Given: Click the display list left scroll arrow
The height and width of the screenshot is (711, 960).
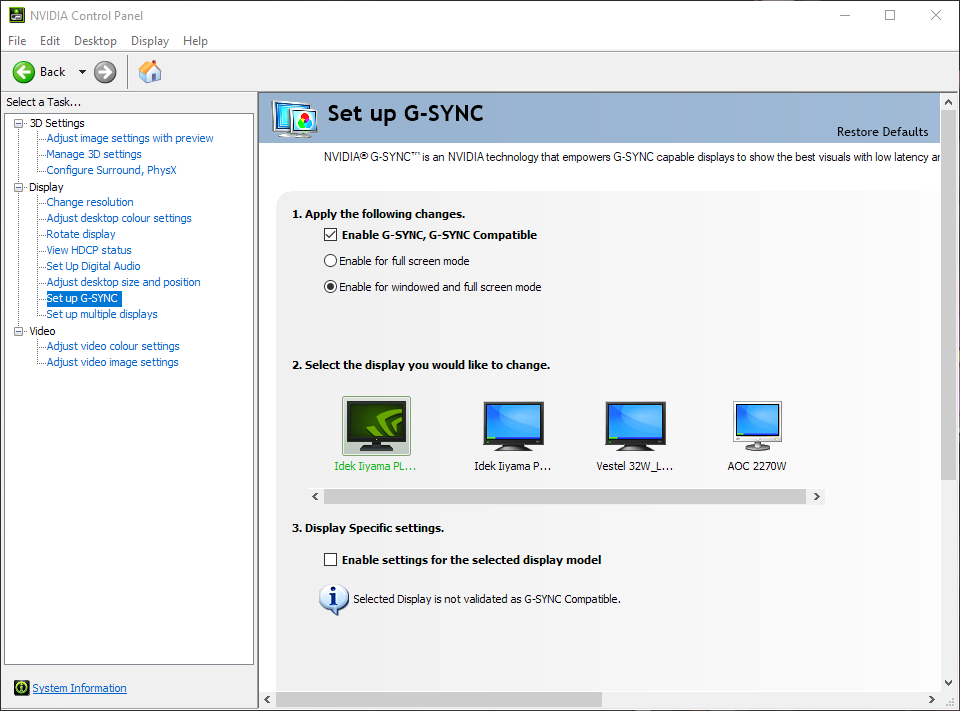Looking at the screenshot, I should click(315, 496).
